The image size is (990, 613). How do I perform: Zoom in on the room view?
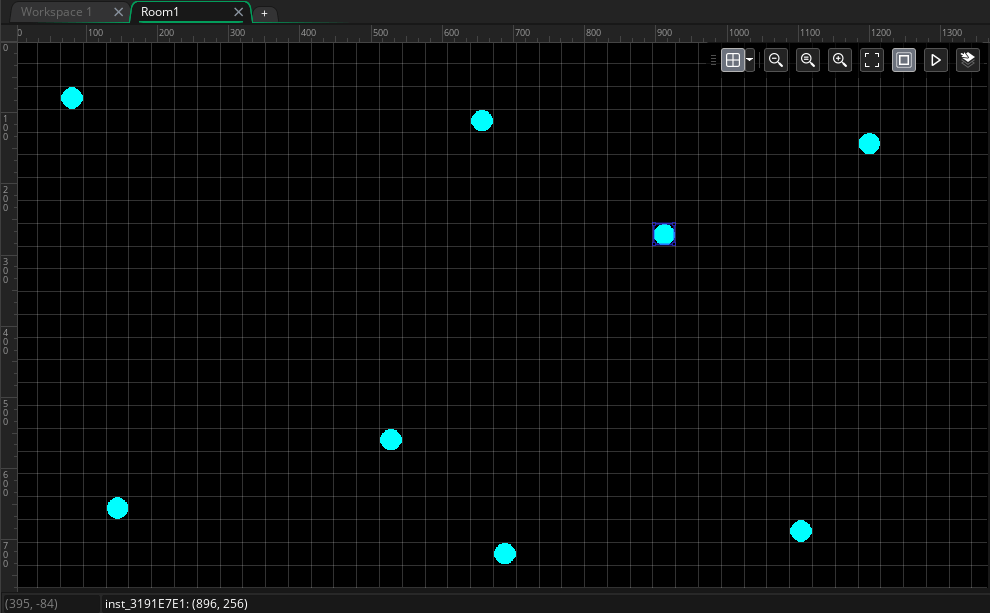[x=840, y=61]
